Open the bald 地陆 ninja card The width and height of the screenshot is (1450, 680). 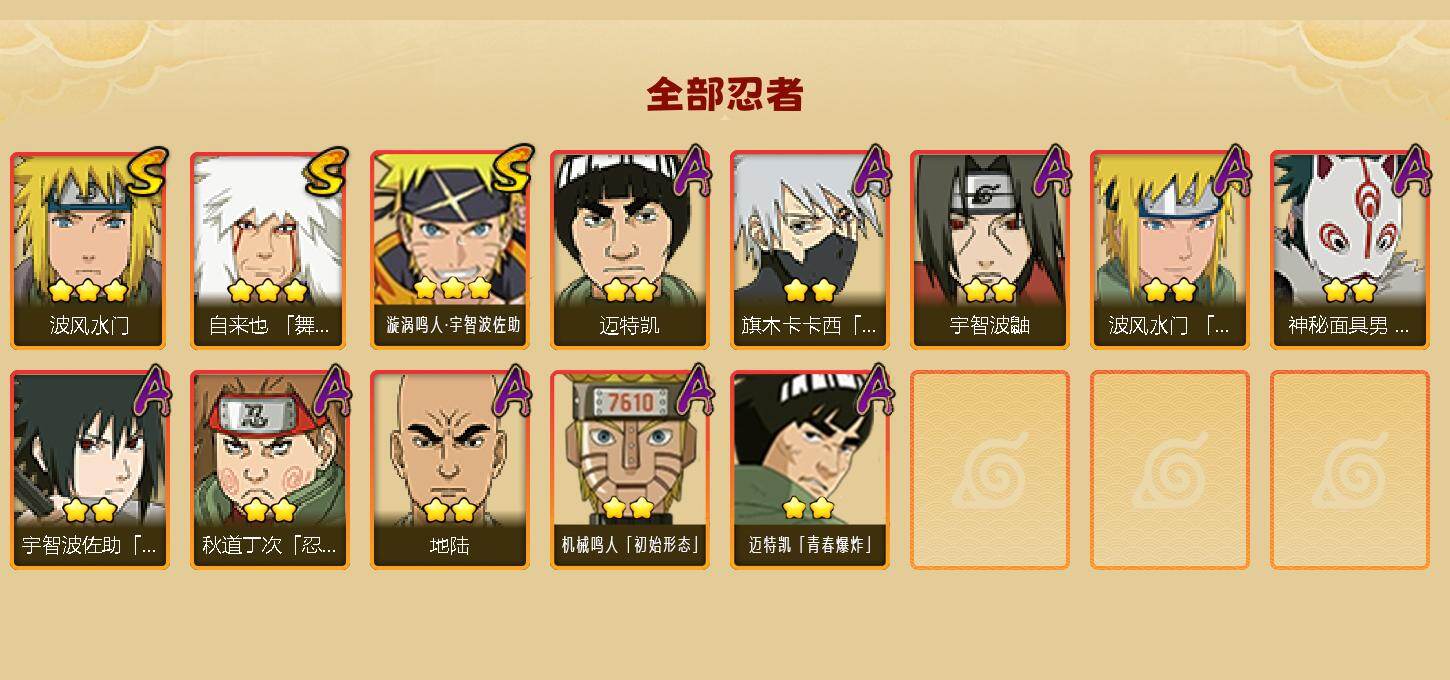coord(450,470)
